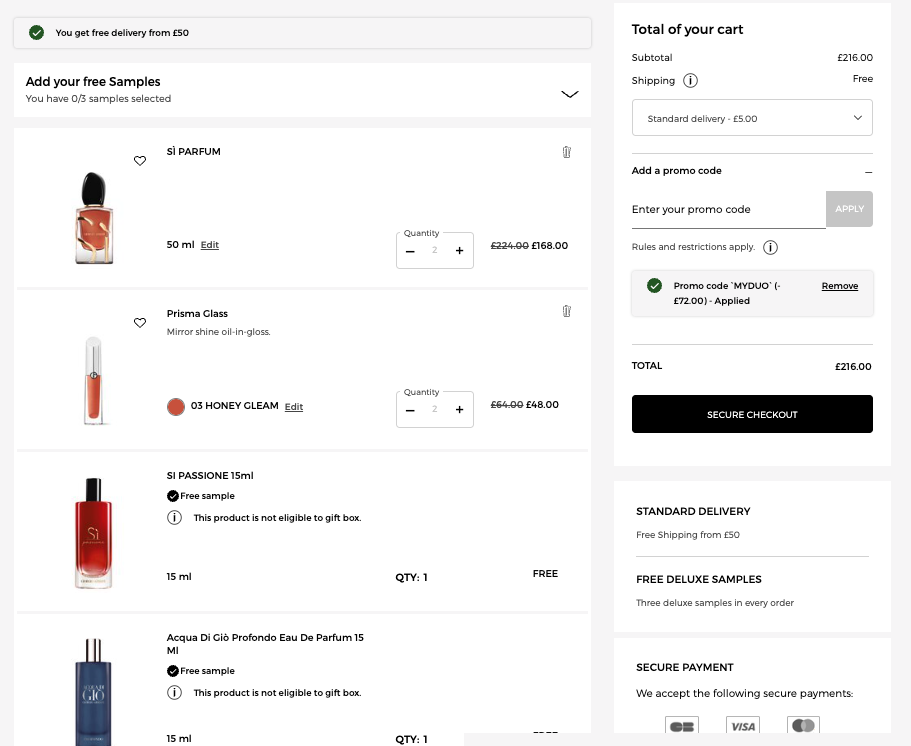Click the promo code input field
Screen dimensions: 911x746
(728, 210)
